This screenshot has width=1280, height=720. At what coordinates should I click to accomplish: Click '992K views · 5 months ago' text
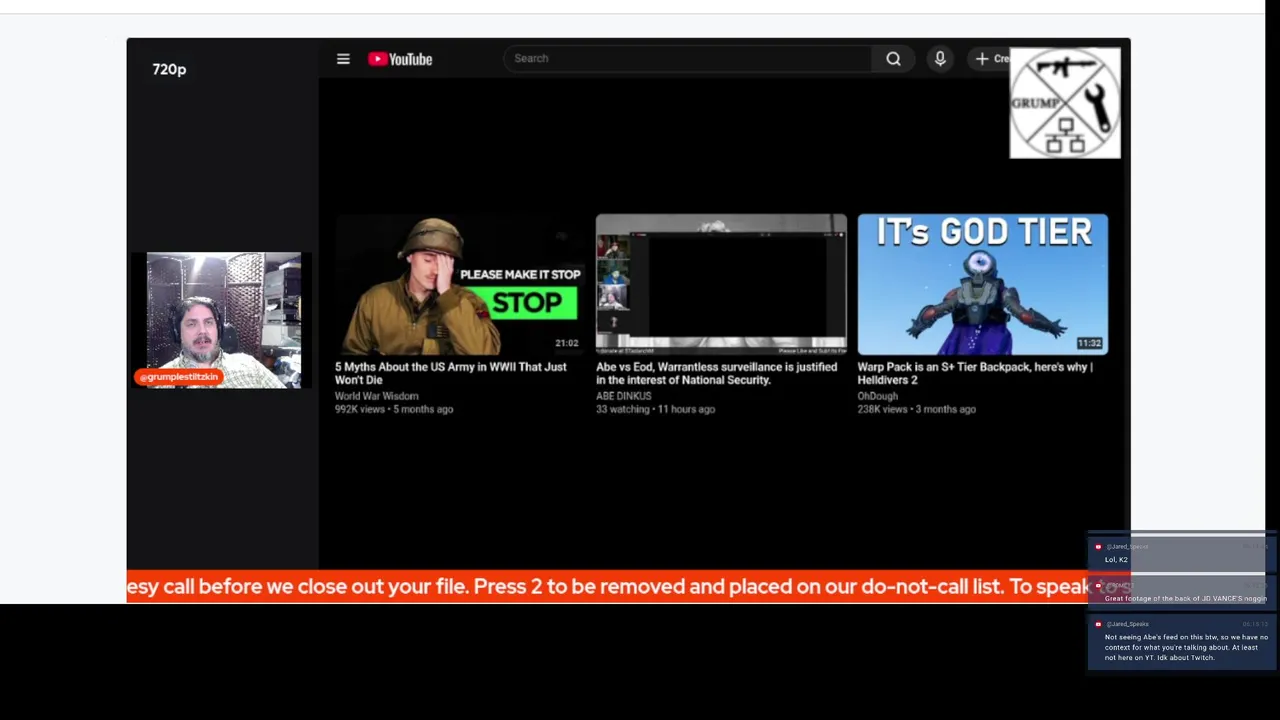coord(394,409)
